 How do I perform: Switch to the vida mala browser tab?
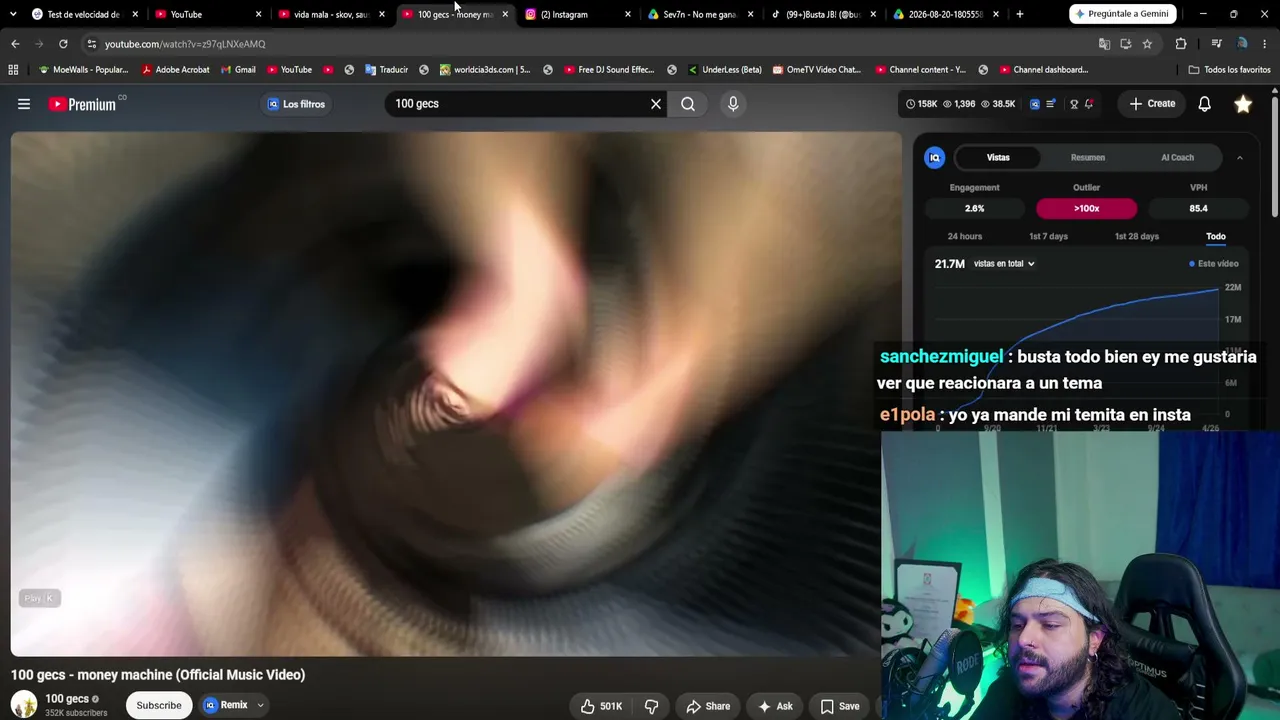click(331, 14)
